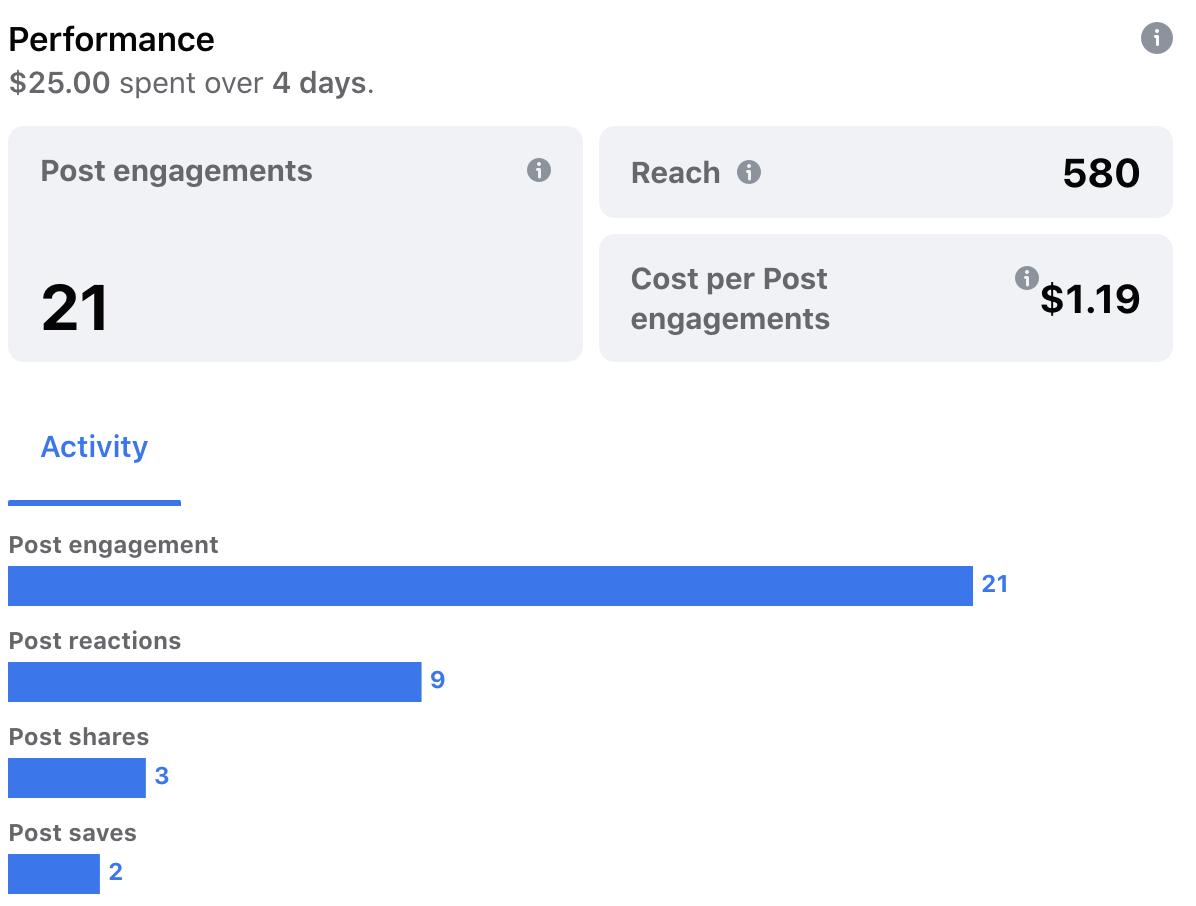Click the 'Cost per Post engagements' label

tap(730, 298)
